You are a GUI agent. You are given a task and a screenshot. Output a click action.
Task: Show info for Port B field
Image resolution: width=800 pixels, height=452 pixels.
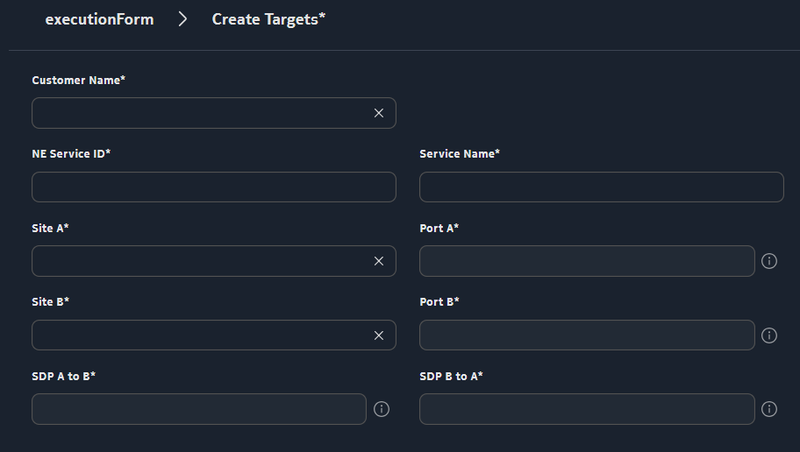click(x=769, y=335)
